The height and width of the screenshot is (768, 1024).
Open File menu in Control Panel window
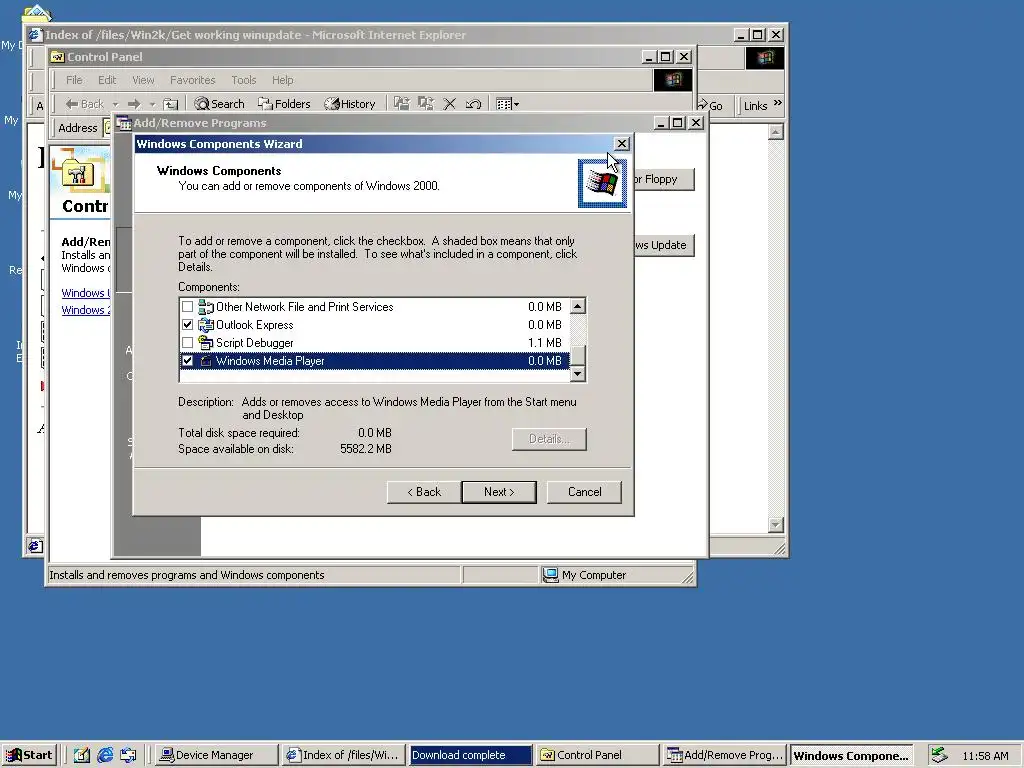[x=74, y=80]
